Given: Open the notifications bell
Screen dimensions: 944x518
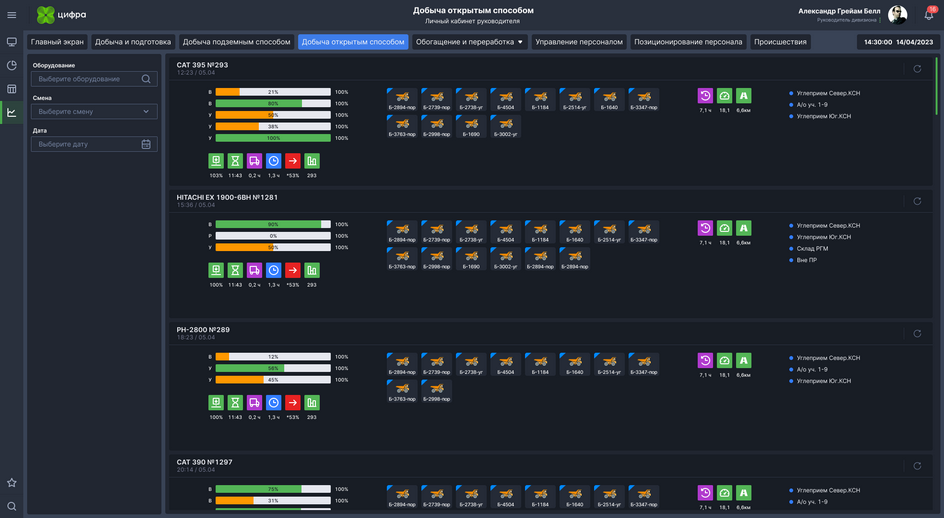Looking at the screenshot, I should tap(929, 14).
